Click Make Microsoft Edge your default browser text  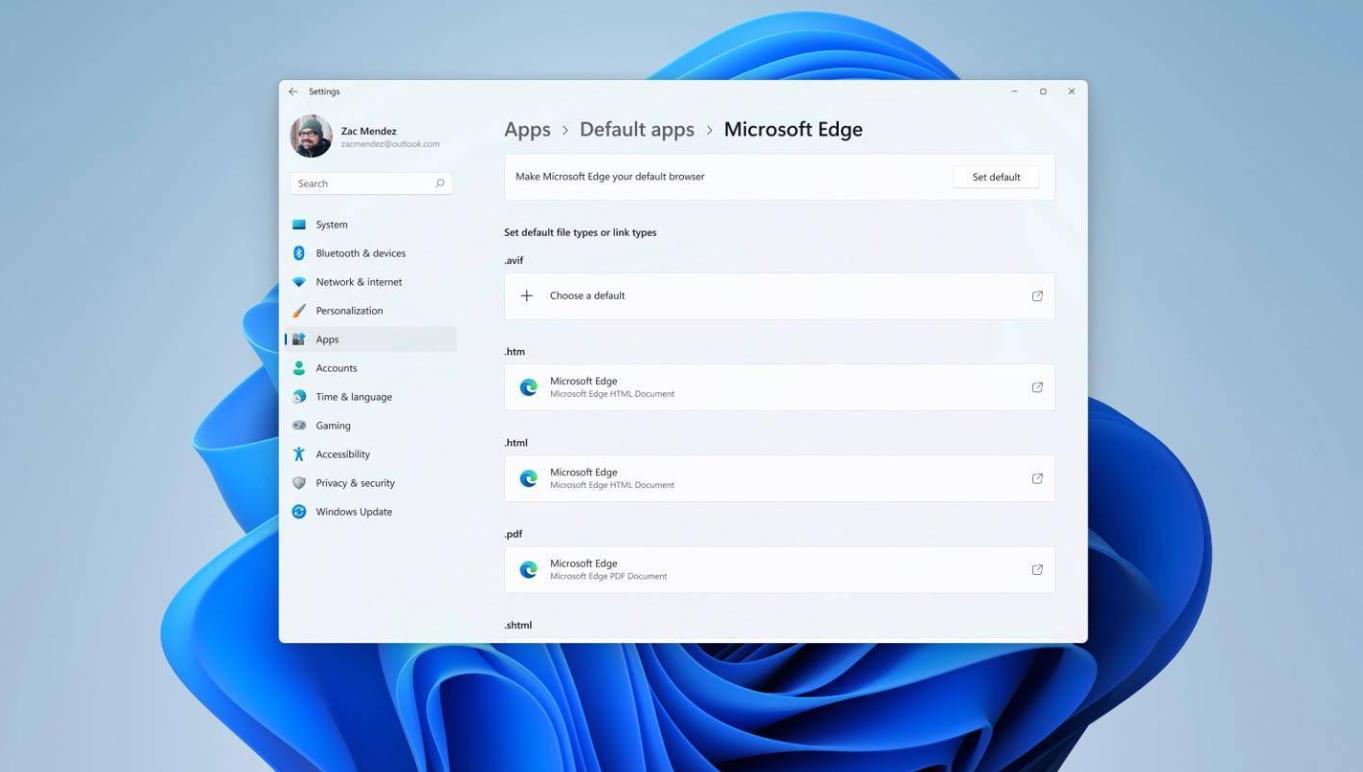(610, 177)
